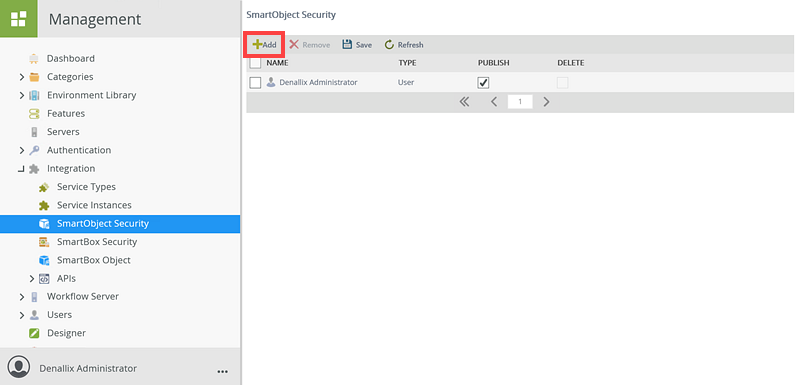Expand the Users tree node
Viewport: 800px width, 385px height.
pos(21,315)
